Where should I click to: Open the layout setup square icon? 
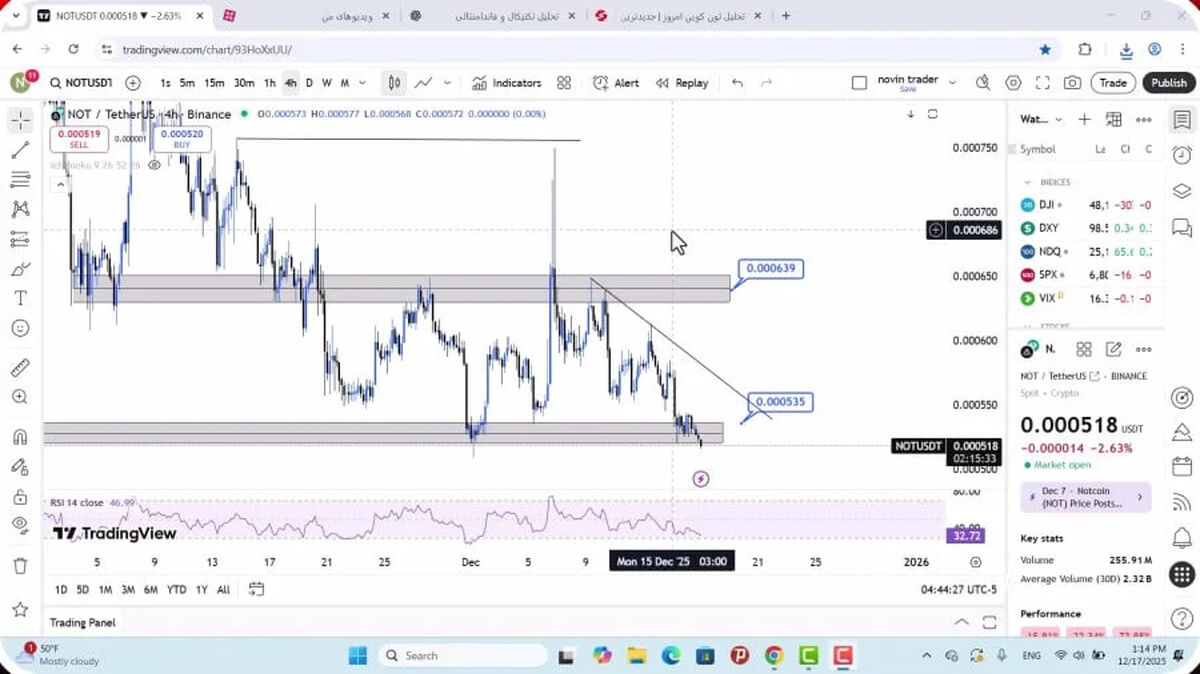tap(859, 83)
